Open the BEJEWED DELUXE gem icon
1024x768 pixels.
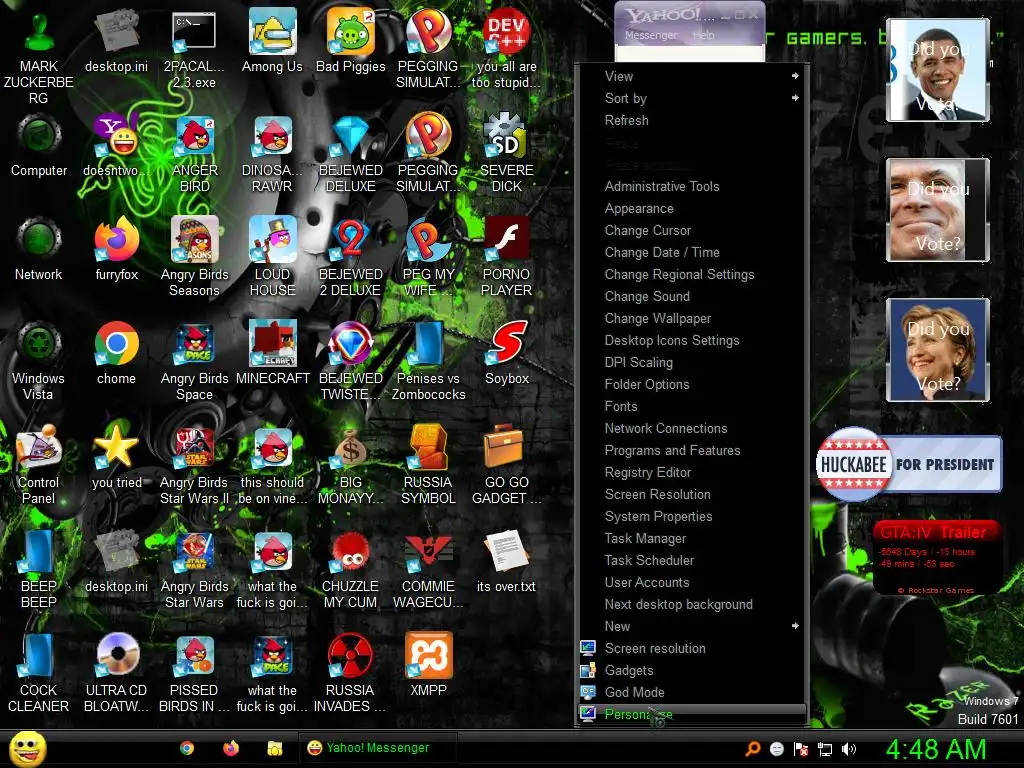(351, 153)
